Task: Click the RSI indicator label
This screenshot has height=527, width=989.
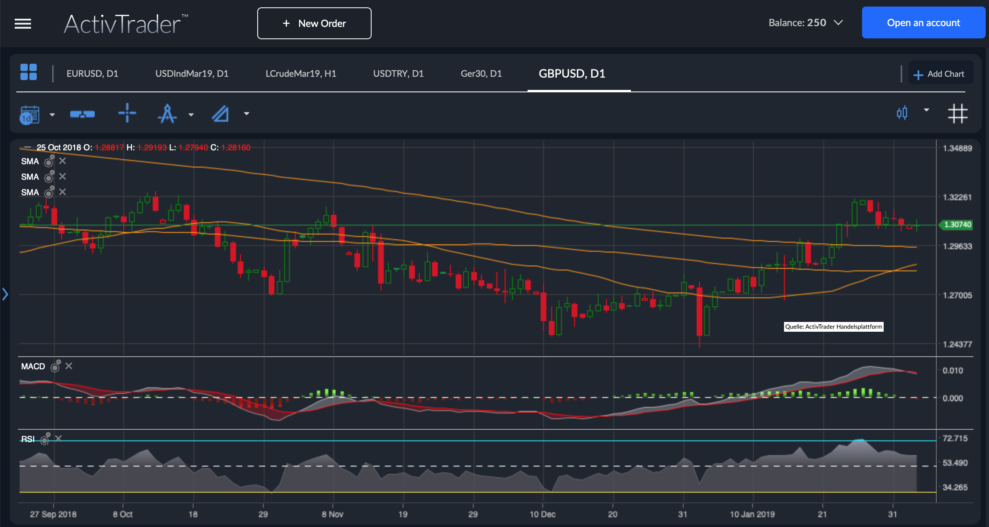Action: point(28,439)
